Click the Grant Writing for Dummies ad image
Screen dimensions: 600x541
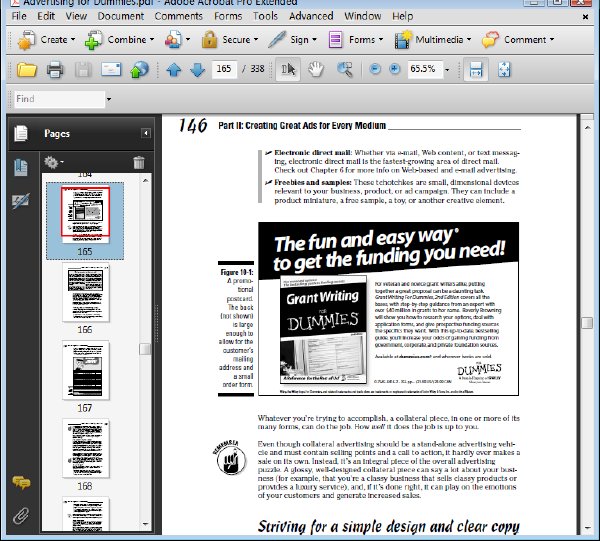click(388, 309)
